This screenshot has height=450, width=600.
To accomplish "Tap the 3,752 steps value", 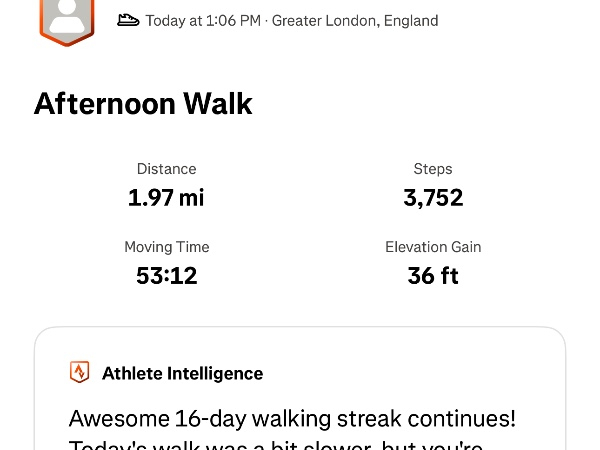I will pos(433,198).
